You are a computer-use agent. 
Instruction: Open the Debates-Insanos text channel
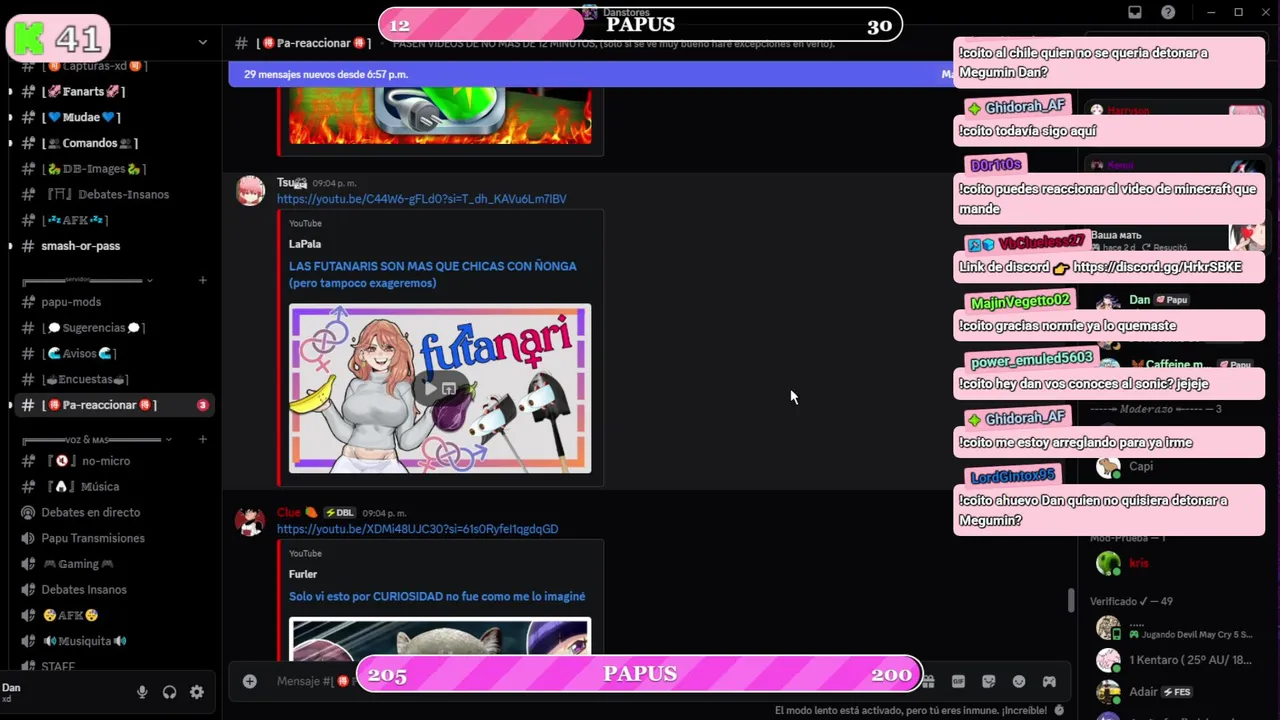110,194
